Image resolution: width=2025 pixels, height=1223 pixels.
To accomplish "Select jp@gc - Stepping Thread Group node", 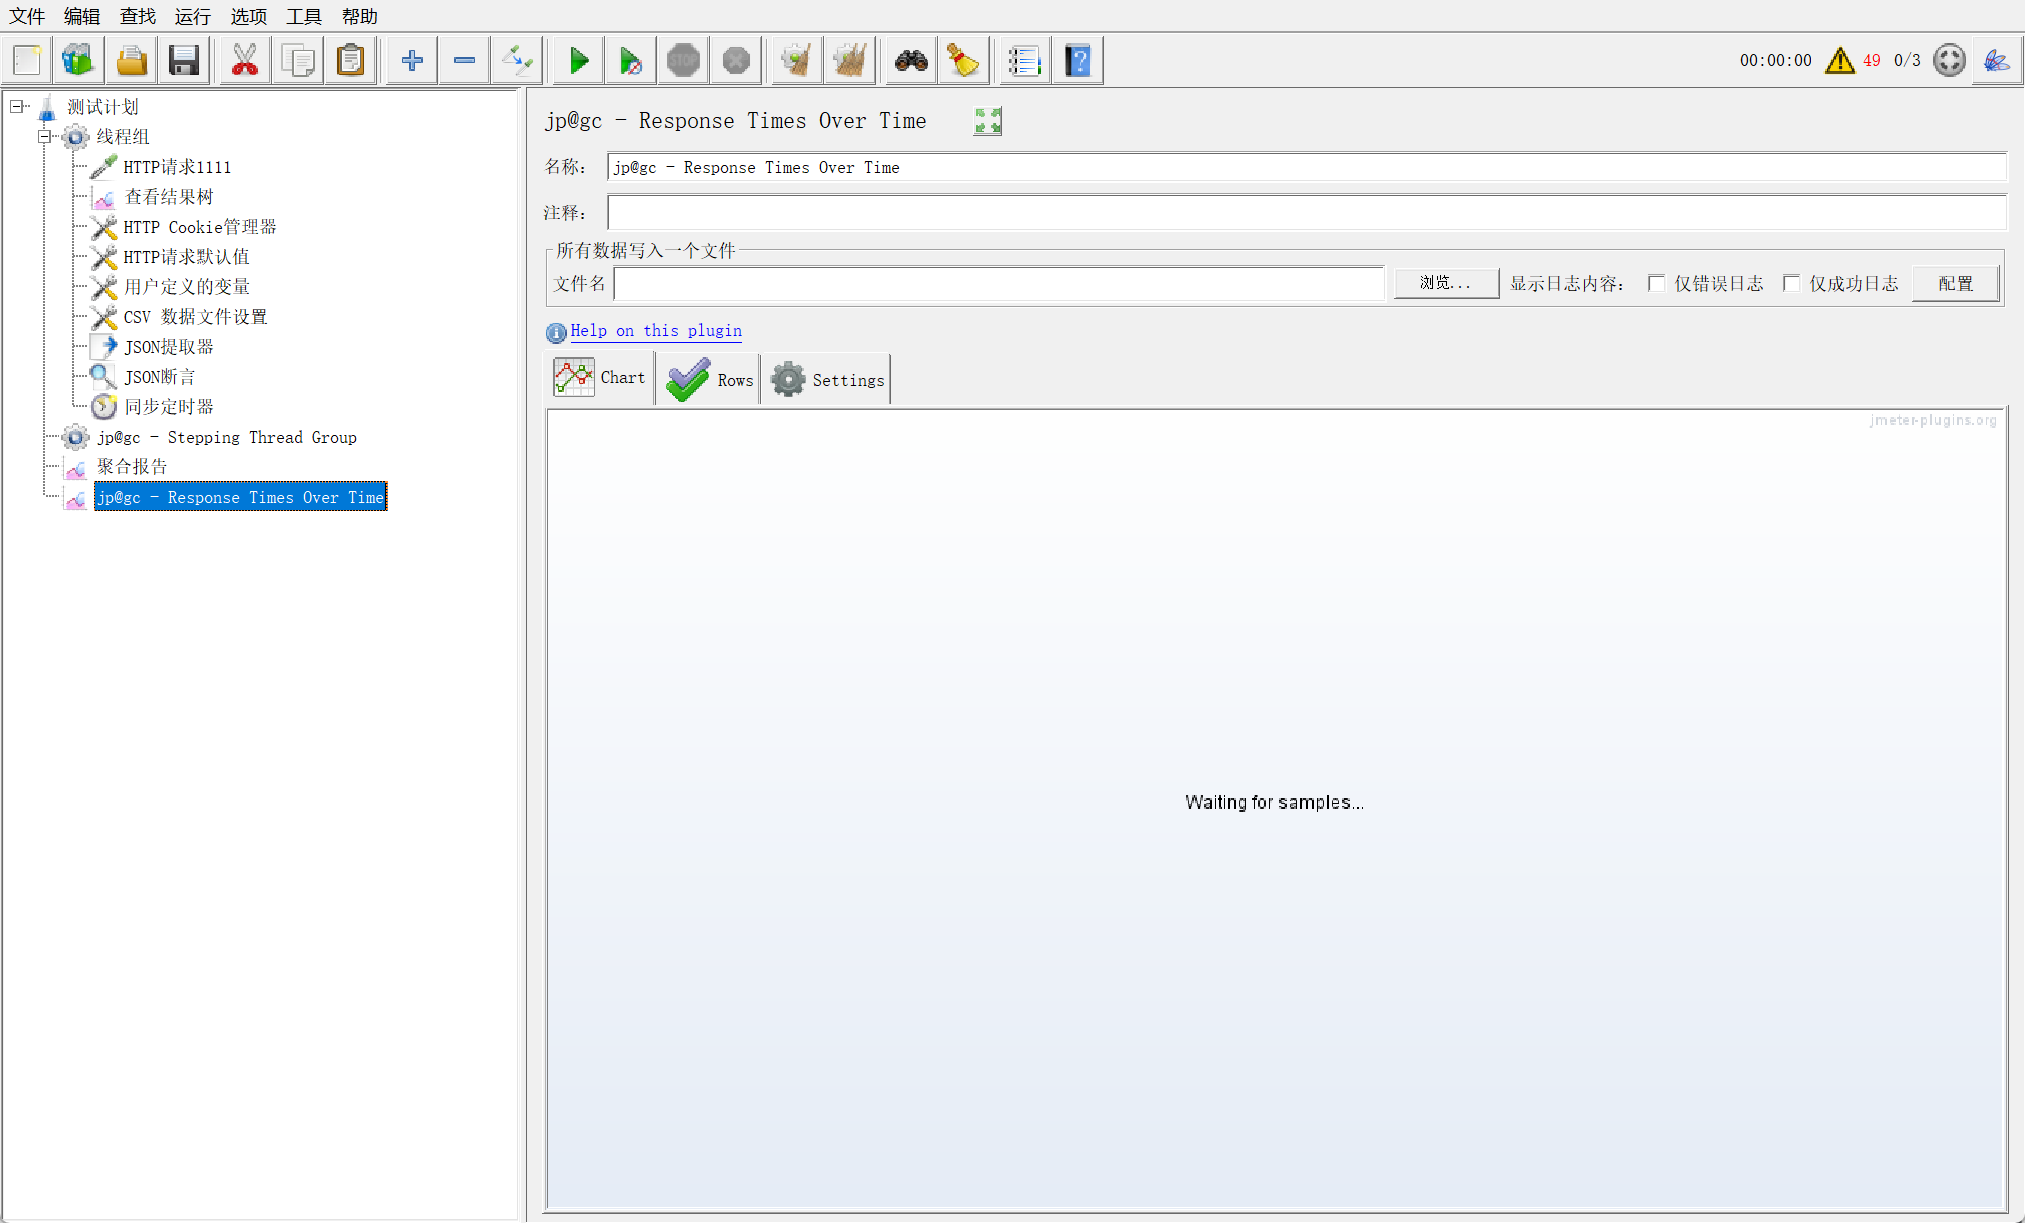I will pos(227,437).
